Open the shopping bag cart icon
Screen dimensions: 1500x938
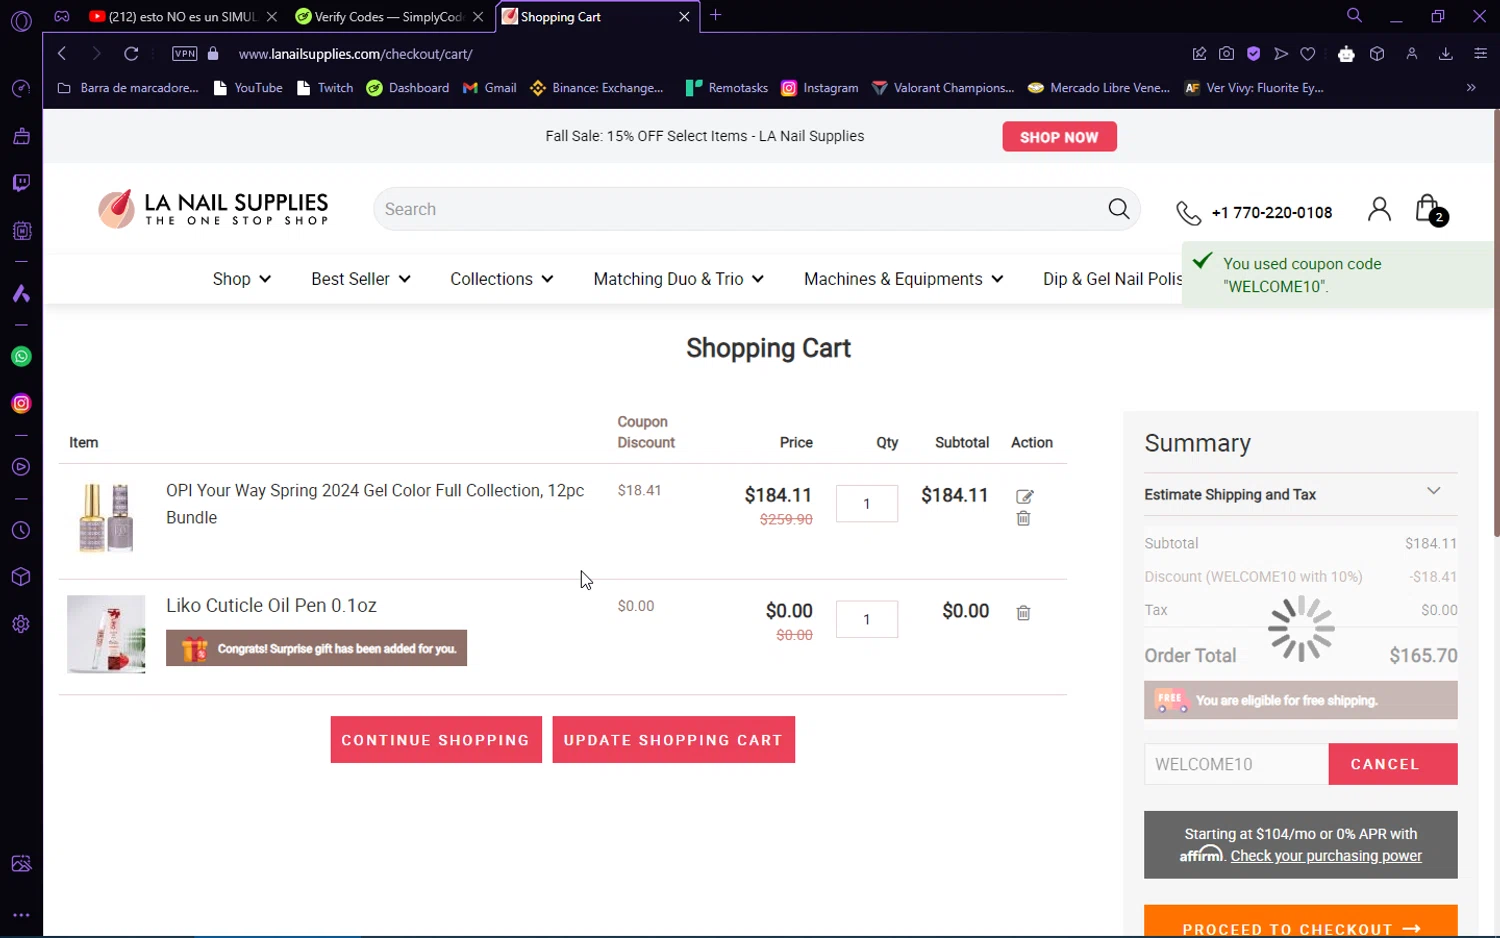coord(1430,210)
